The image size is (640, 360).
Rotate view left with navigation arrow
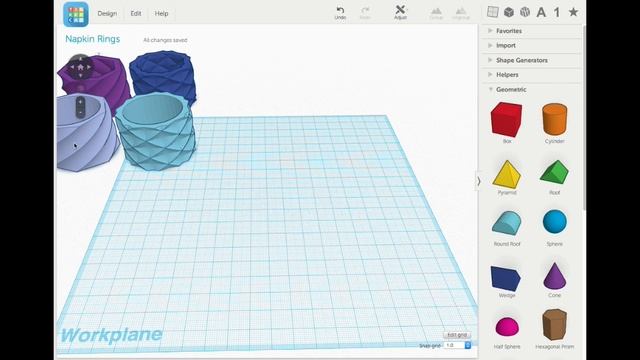(72, 67)
